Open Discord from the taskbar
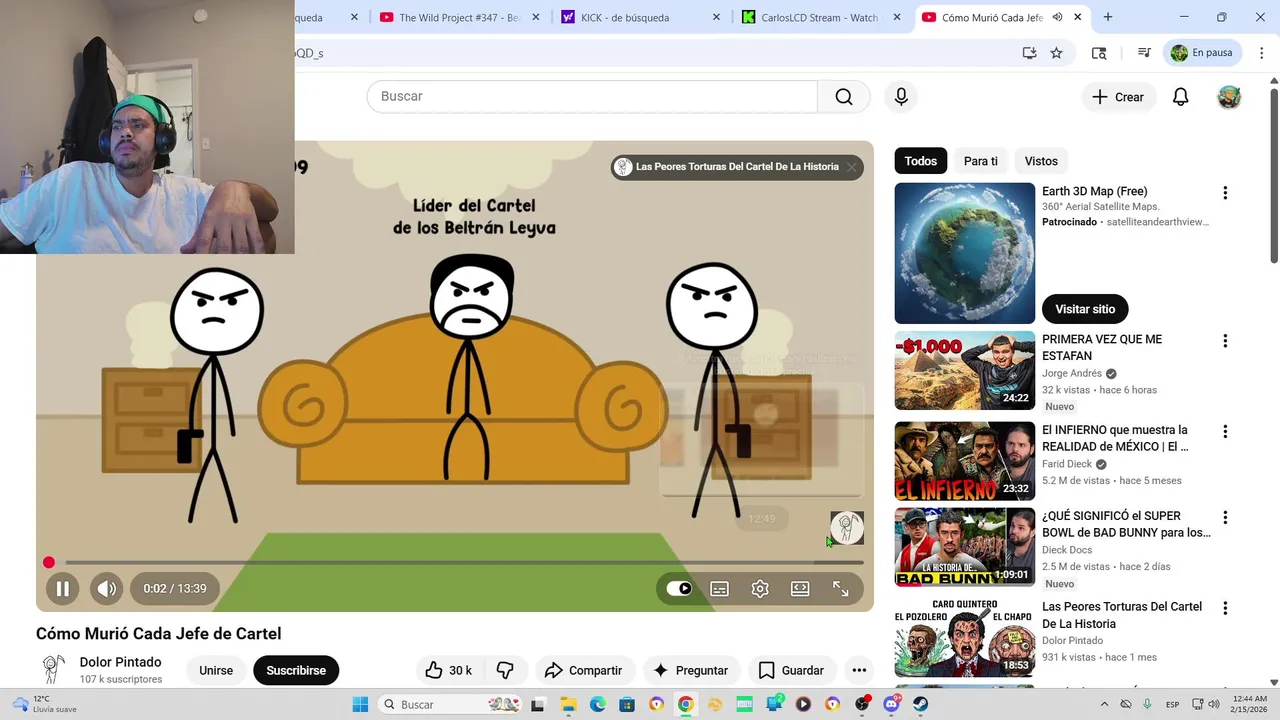The image size is (1280, 720). point(891,705)
